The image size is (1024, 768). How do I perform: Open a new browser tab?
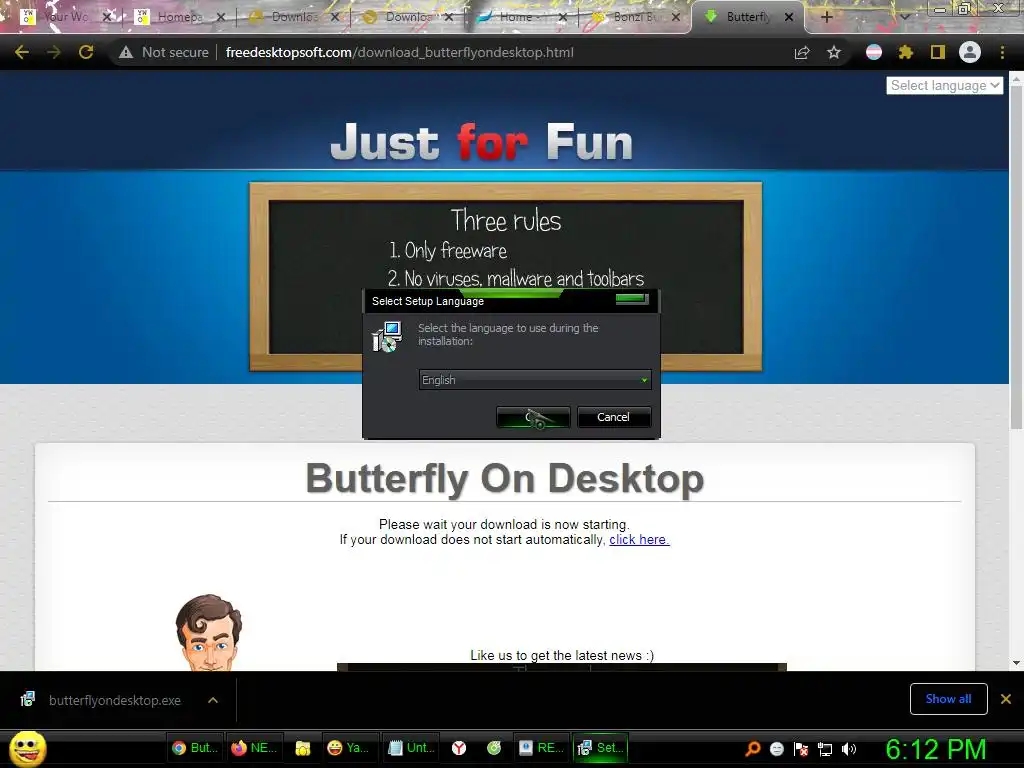click(x=826, y=17)
